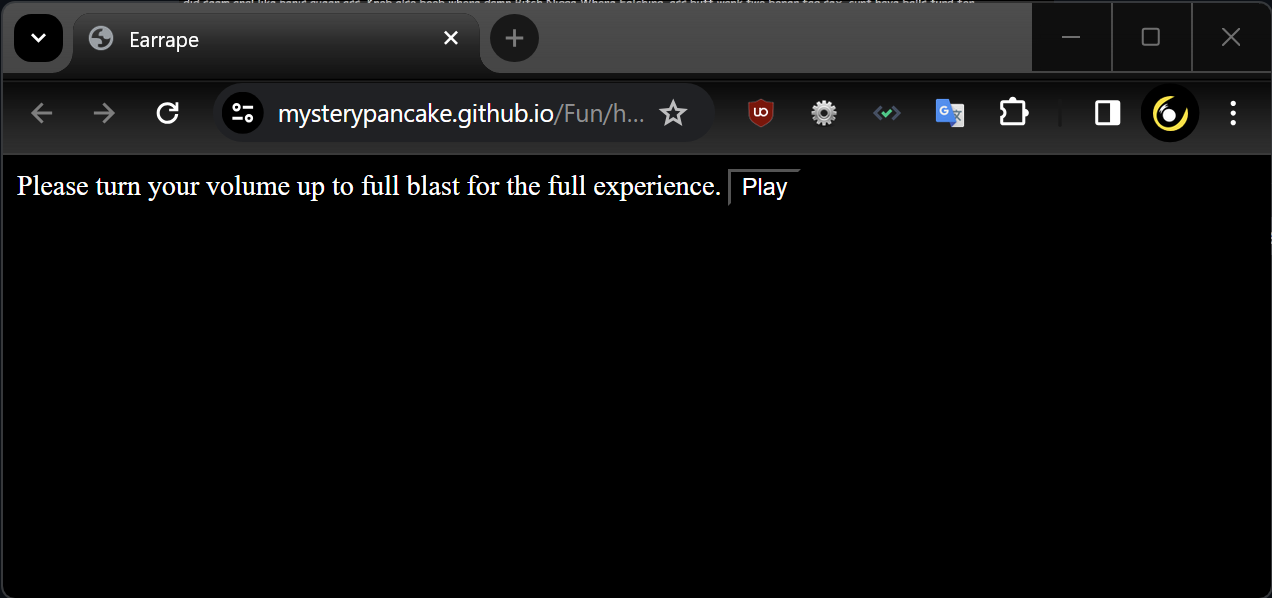Open a new tab with plus button
The height and width of the screenshot is (598, 1272).
[x=514, y=39]
